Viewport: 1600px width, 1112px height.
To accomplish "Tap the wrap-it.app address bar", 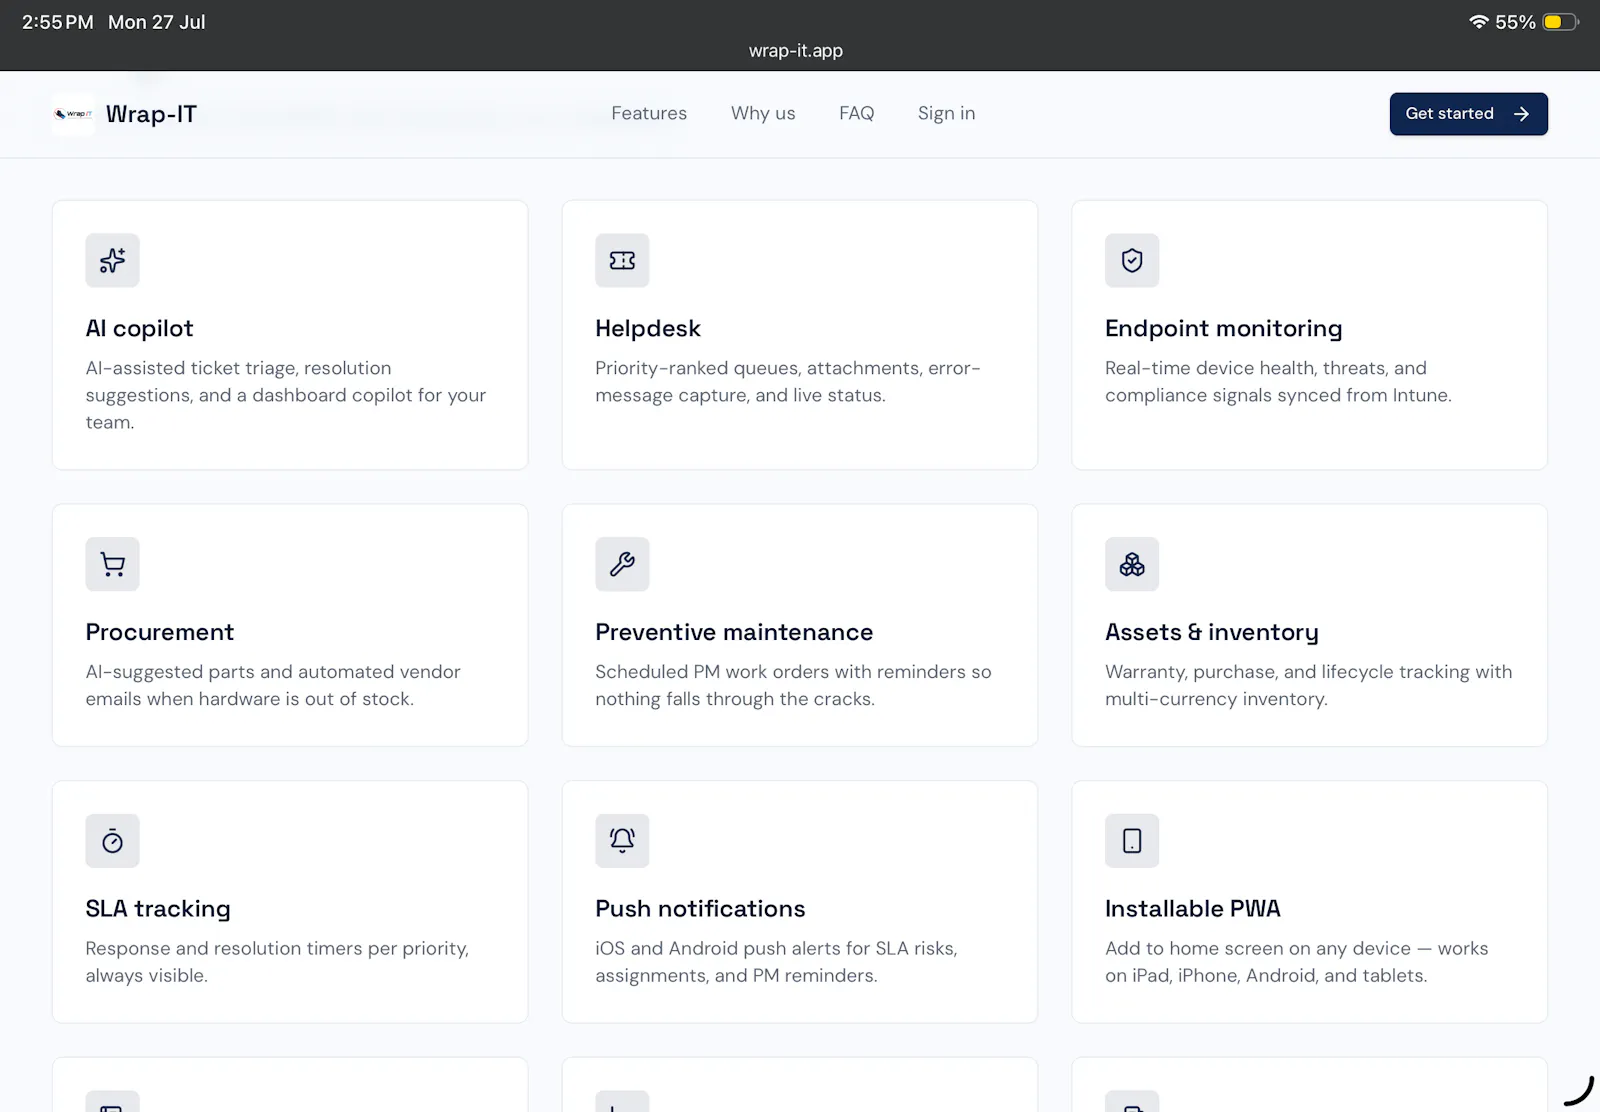I will click(x=796, y=50).
